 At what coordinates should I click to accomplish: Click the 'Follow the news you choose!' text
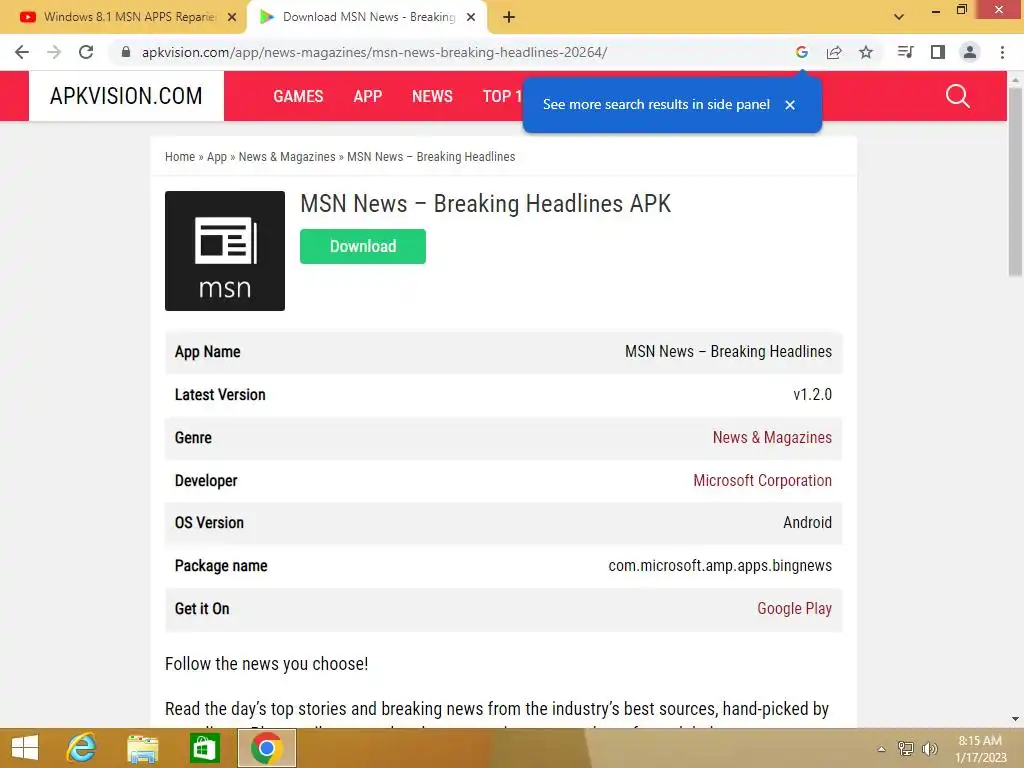click(x=266, y=664)
